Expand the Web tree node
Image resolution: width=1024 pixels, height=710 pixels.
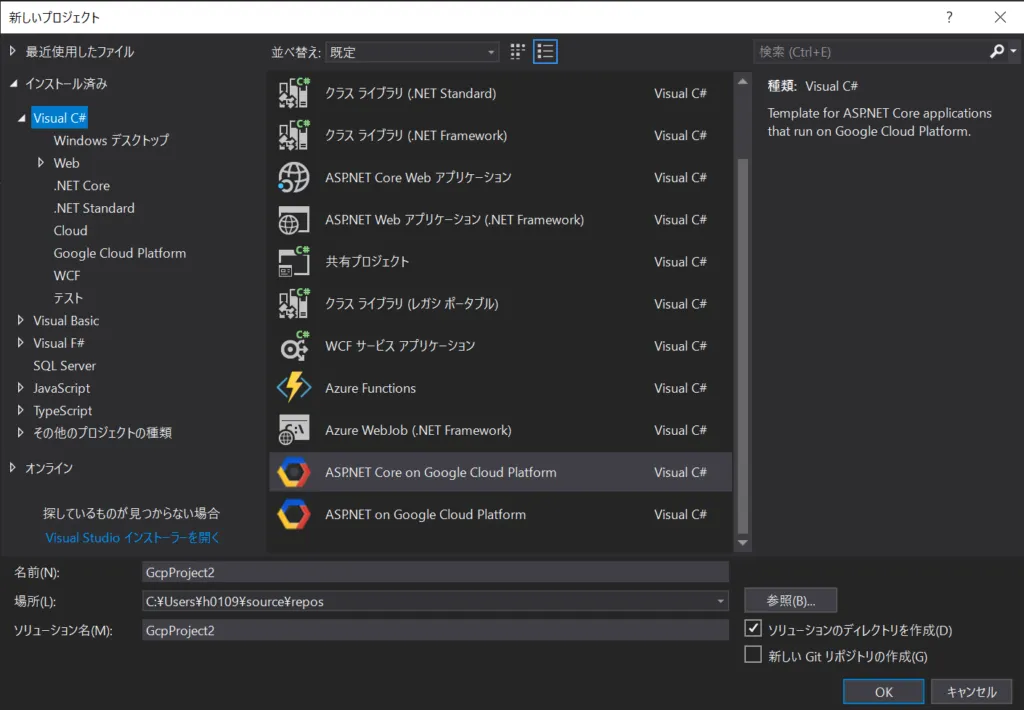(40, 163)
